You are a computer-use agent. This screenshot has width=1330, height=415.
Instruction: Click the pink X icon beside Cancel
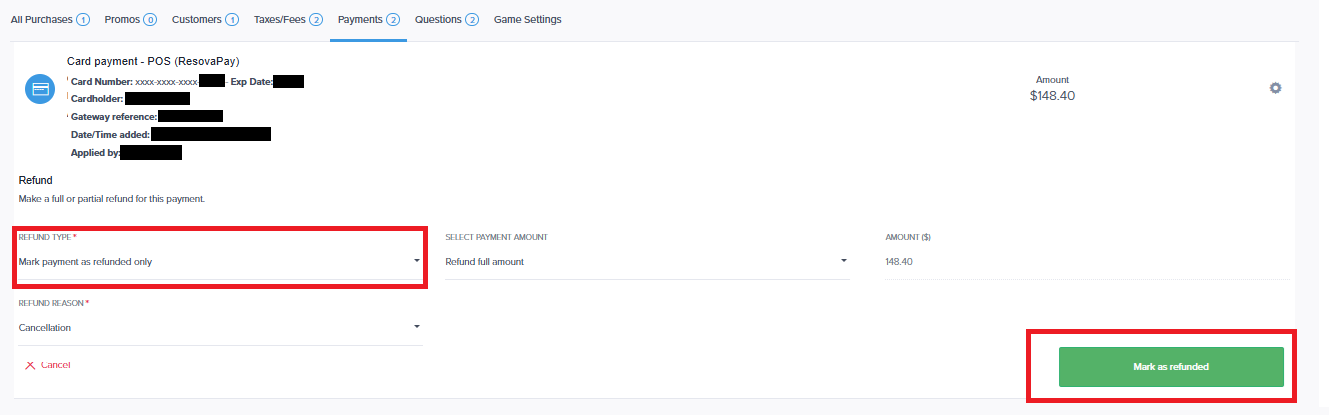coord(30,365)
